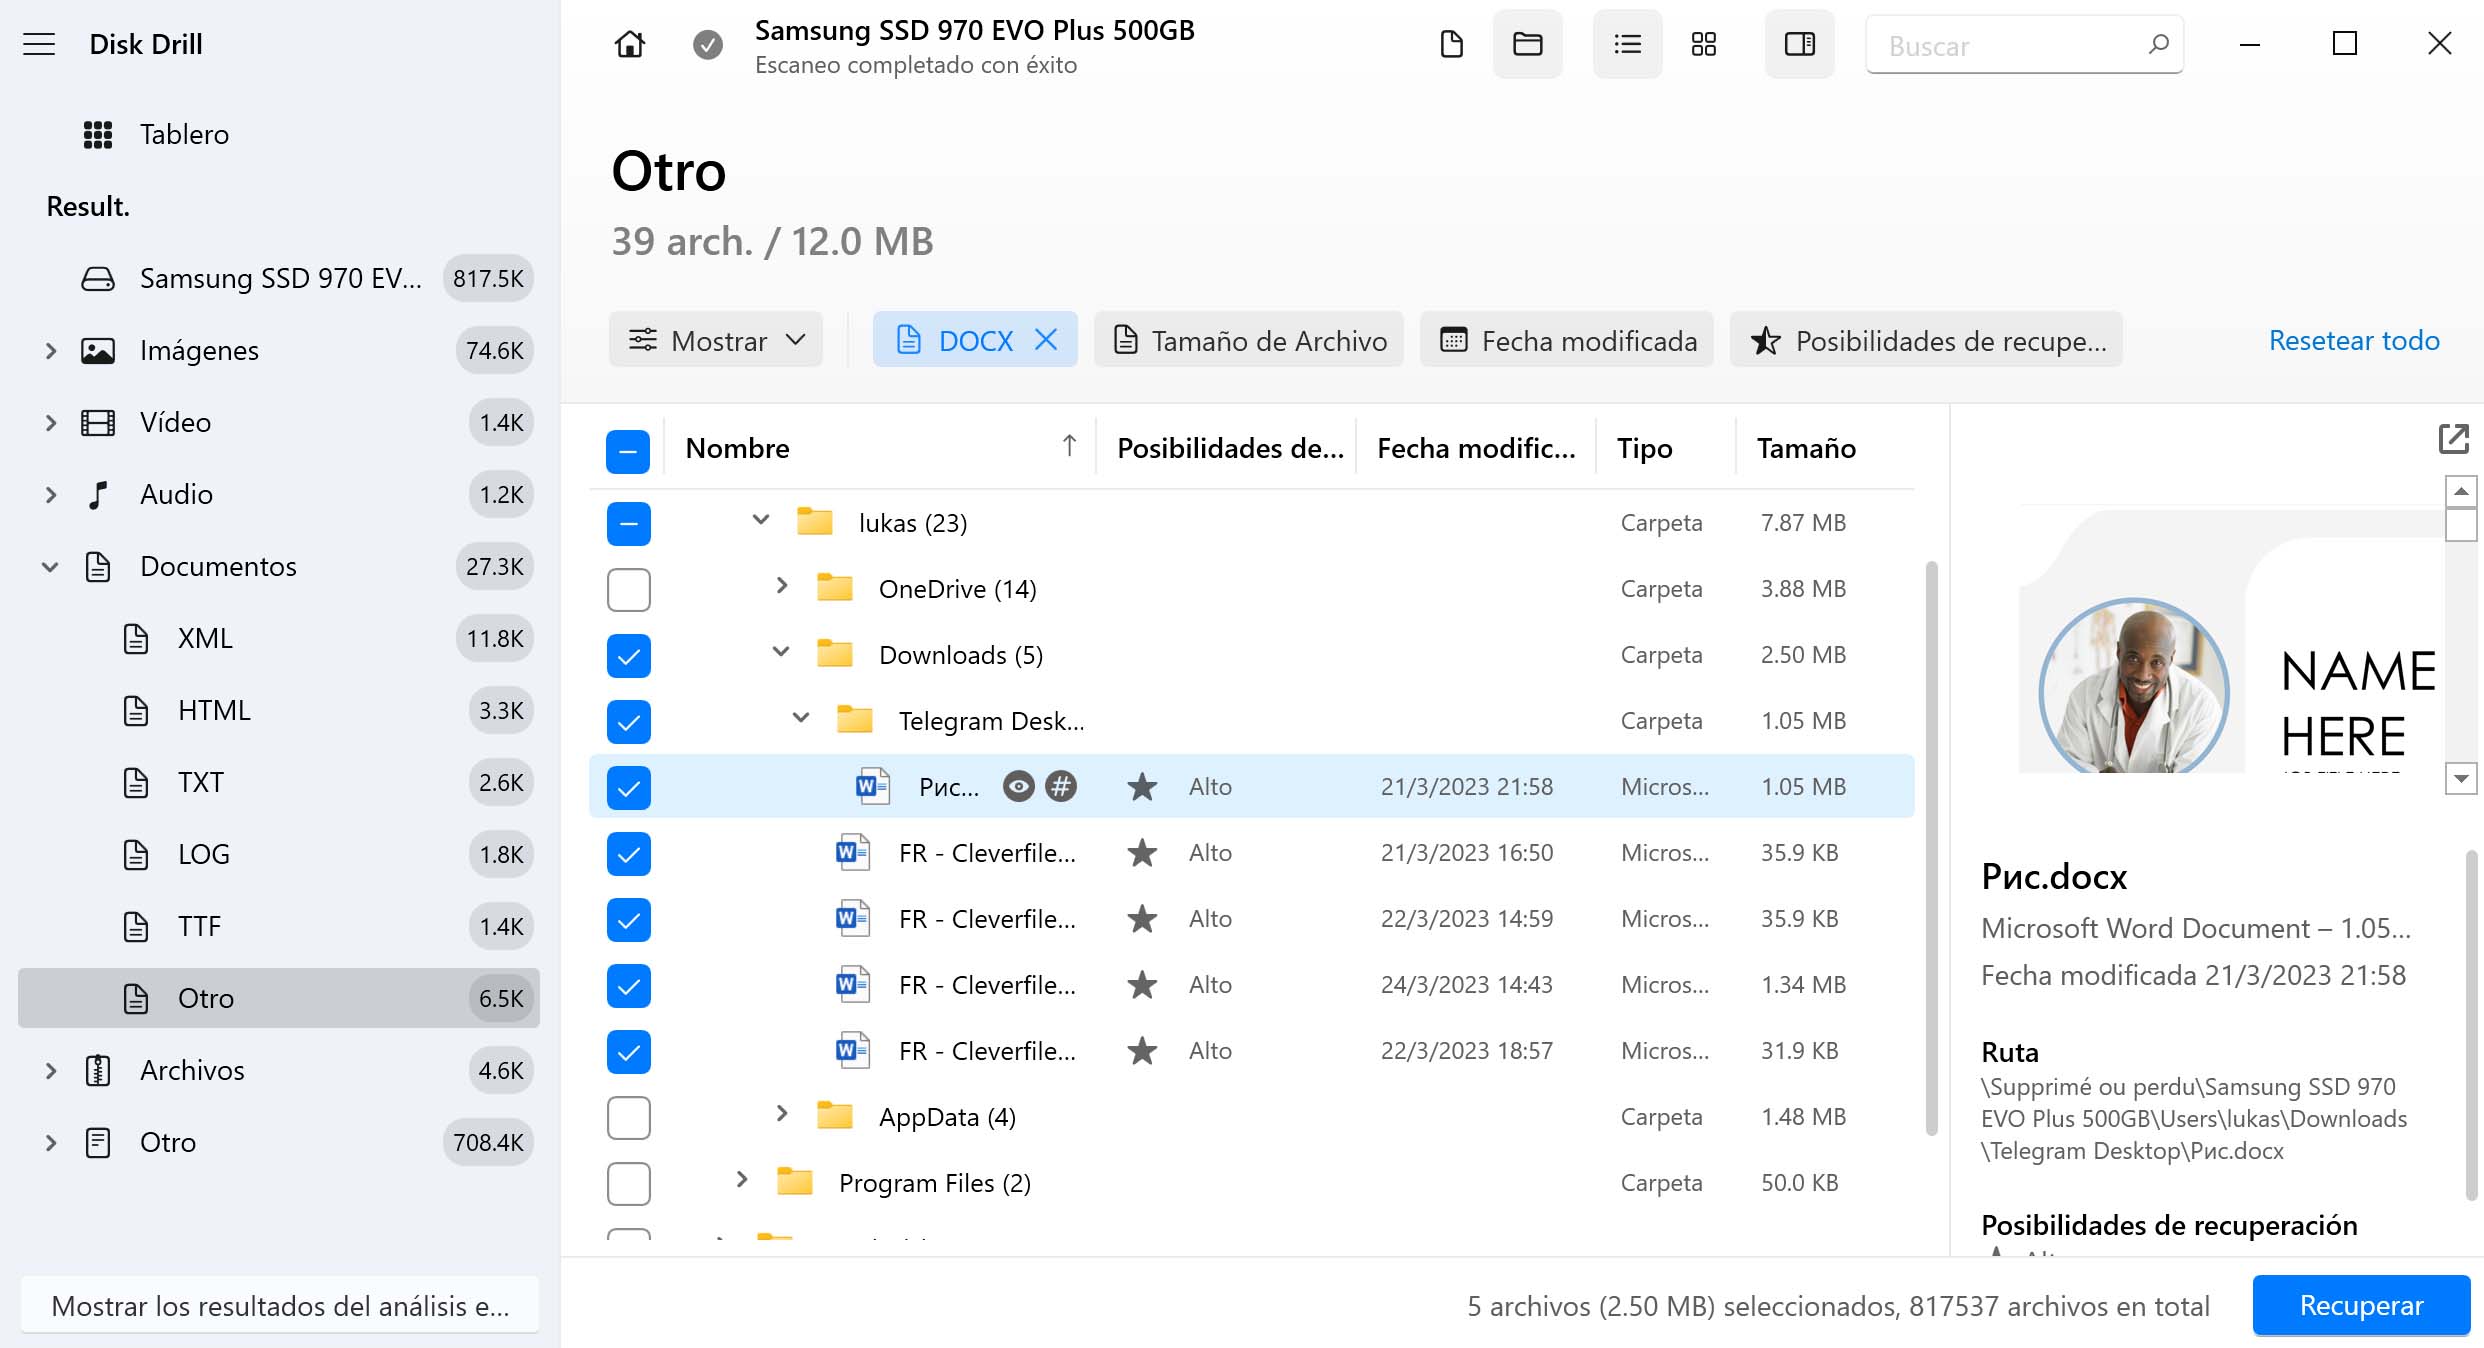Remove the DOCX filter with X
The height and width of the screenshot is (1348, 2484).
pos(1046,340)
